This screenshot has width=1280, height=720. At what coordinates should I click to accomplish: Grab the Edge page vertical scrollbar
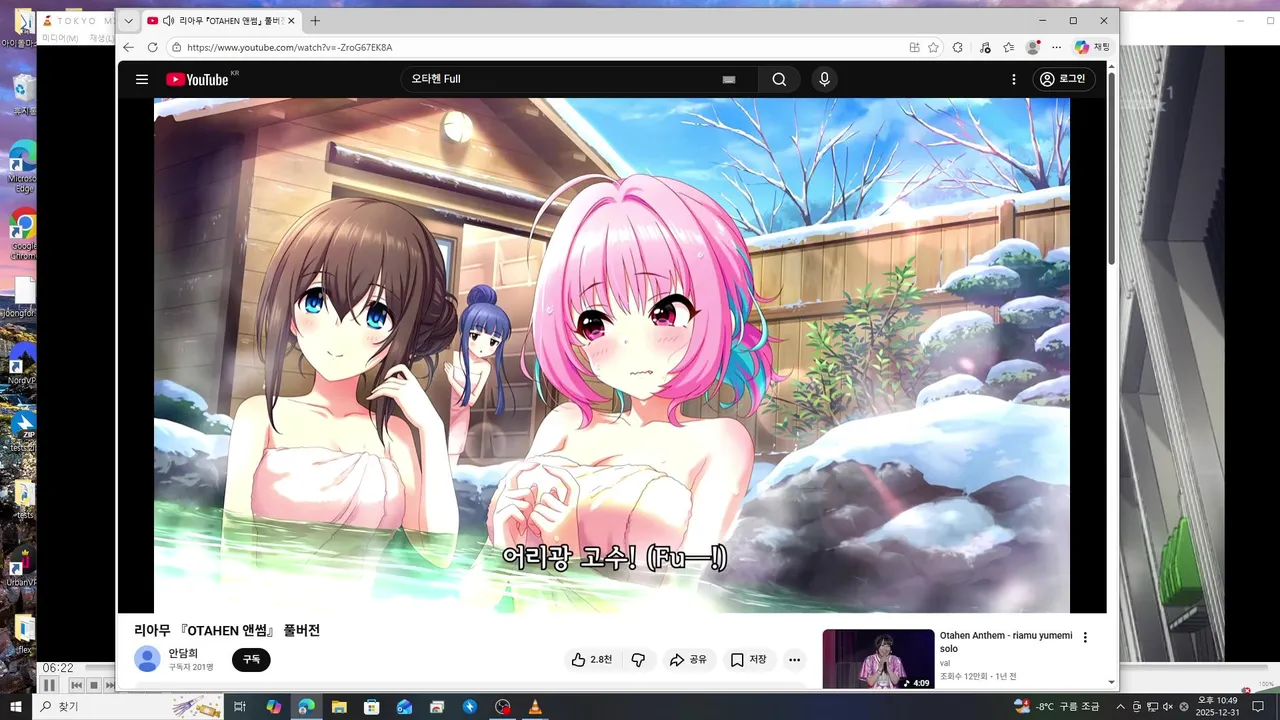(x=1111, y=170)
